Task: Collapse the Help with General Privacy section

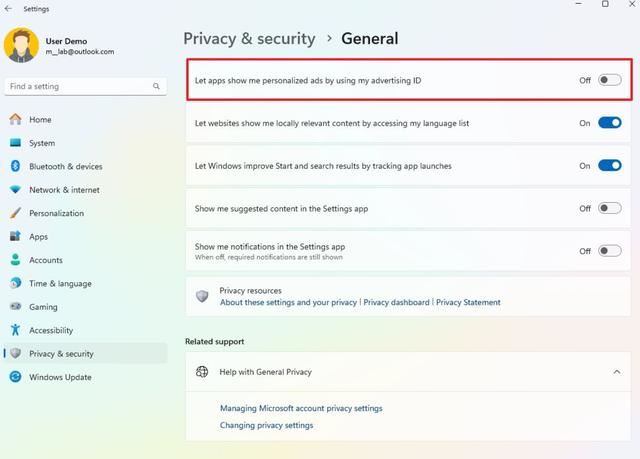Action: point(616,372)
